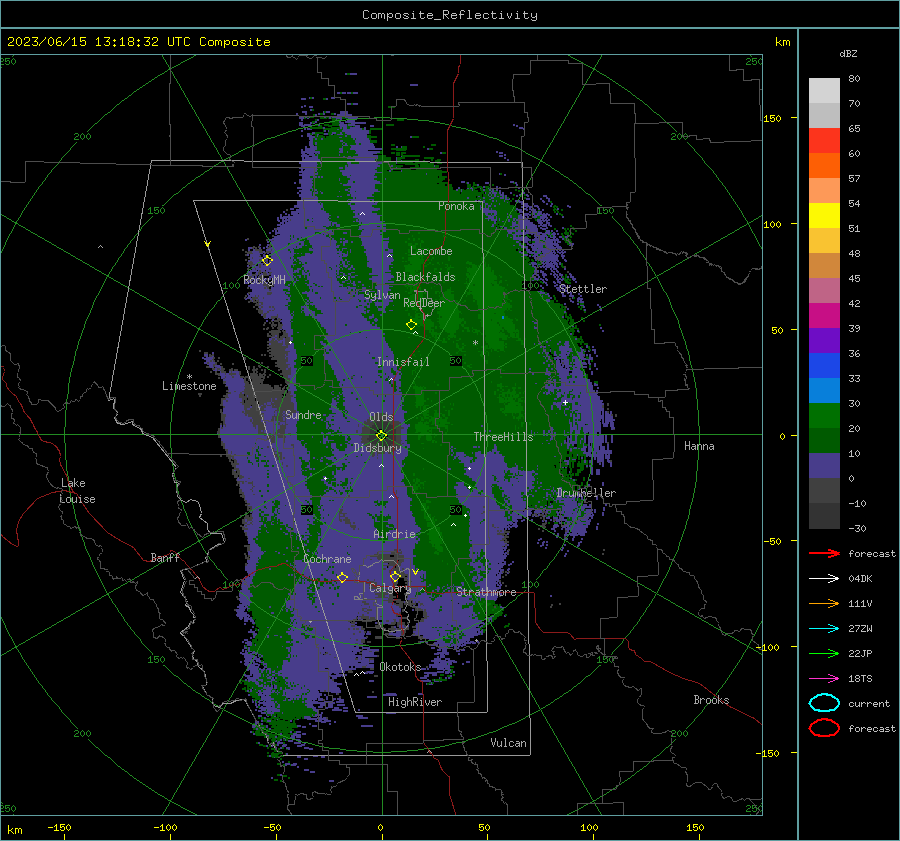Click the Calgary city label

pos(390,588)
